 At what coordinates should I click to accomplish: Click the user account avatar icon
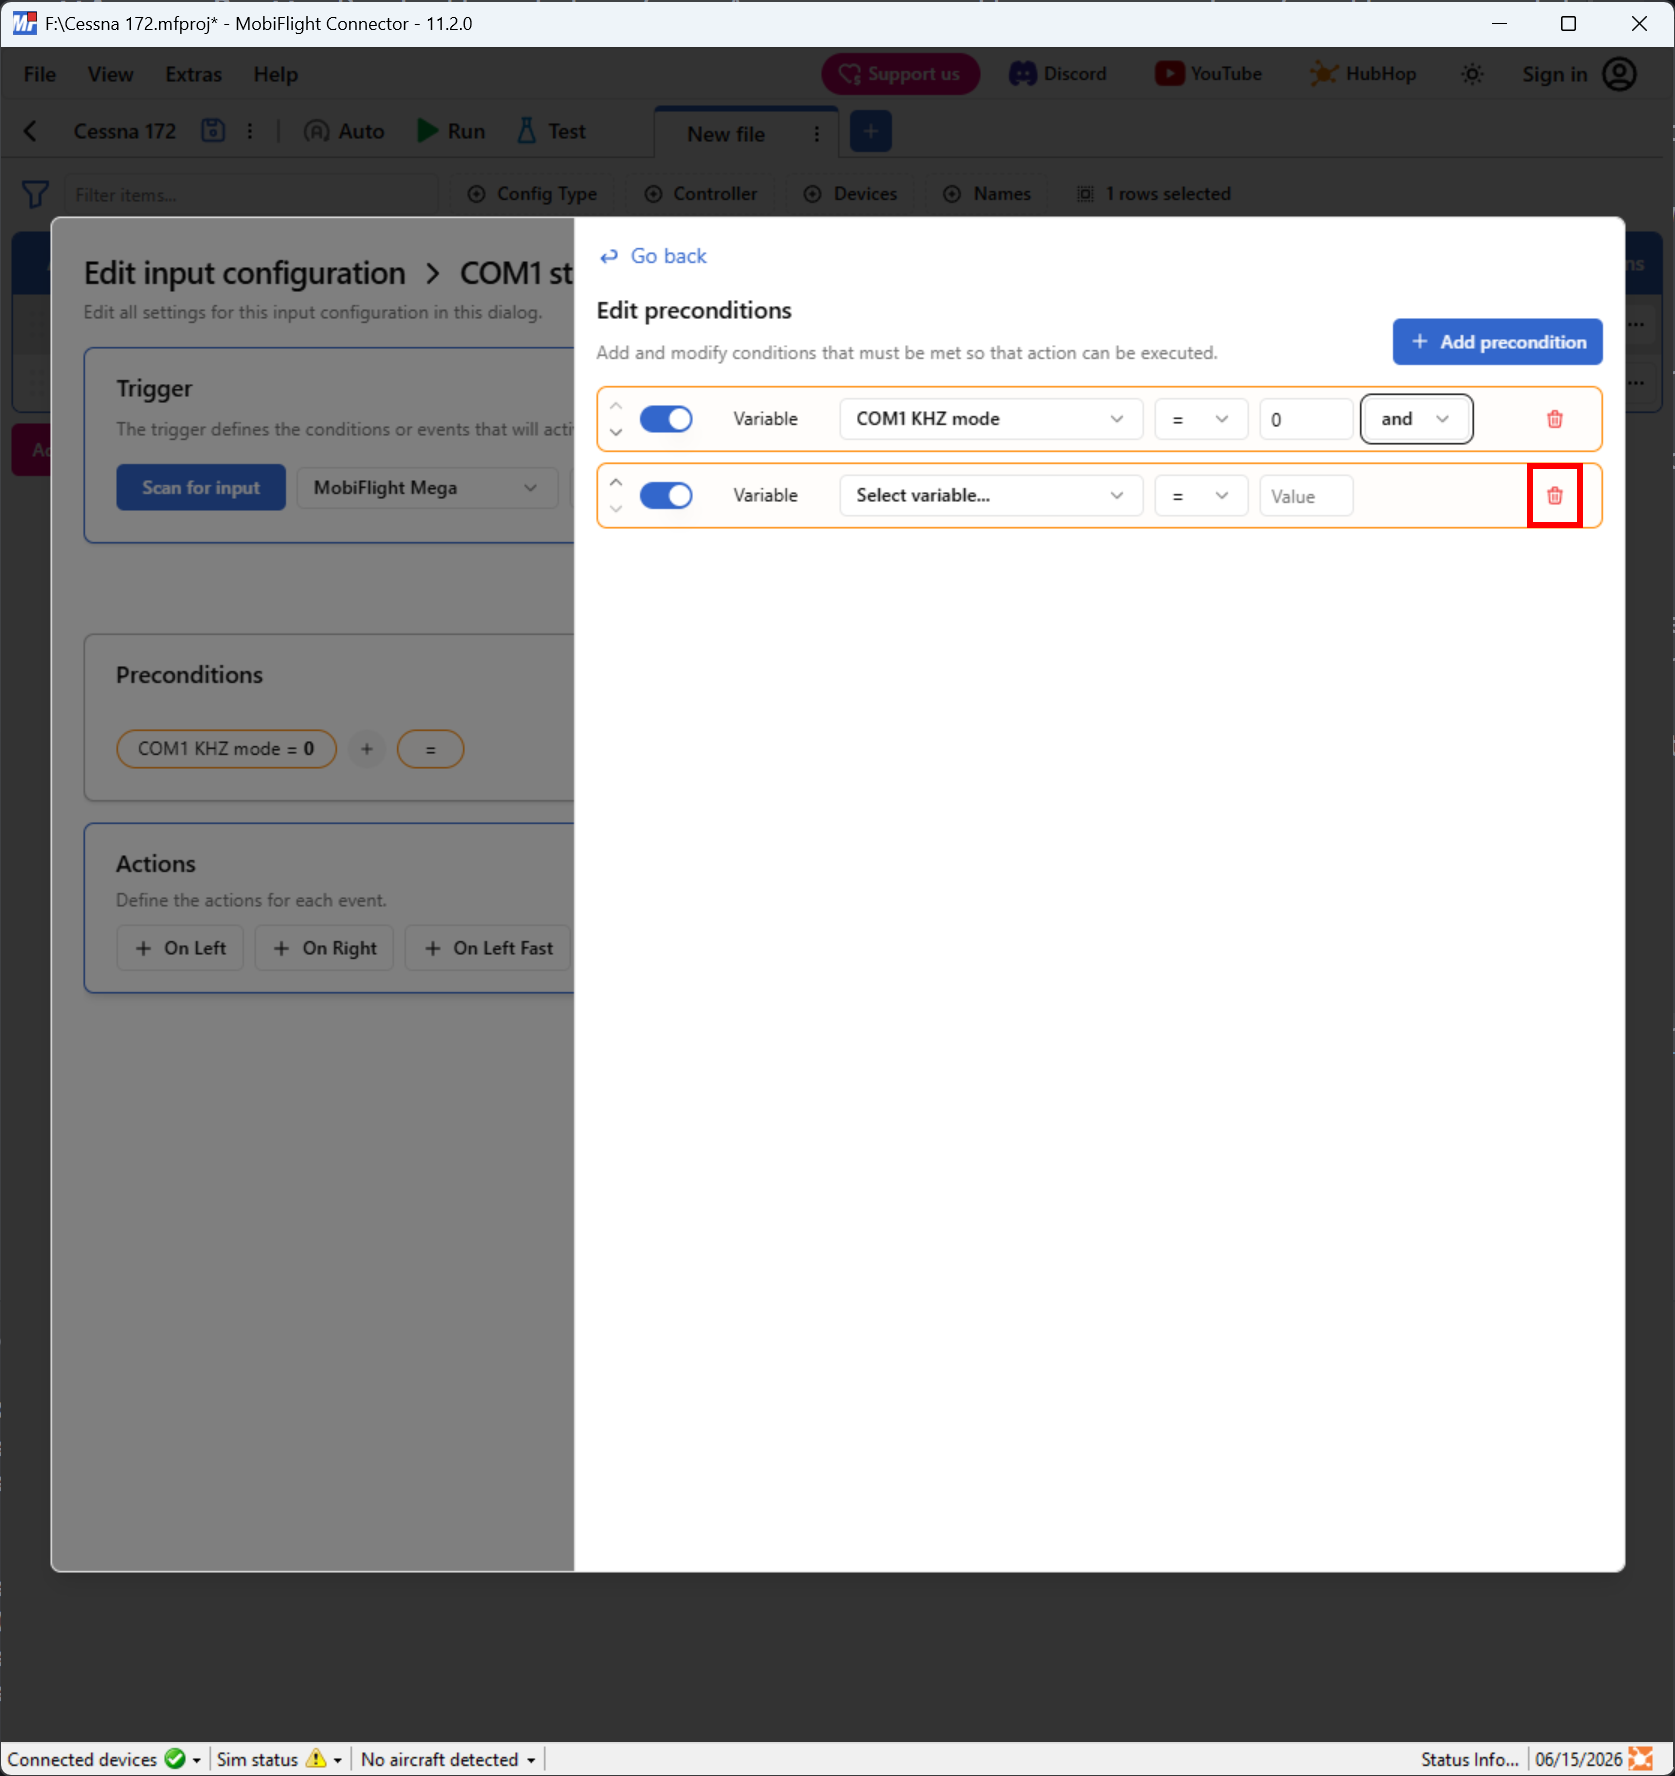[x=1619, y=74]
